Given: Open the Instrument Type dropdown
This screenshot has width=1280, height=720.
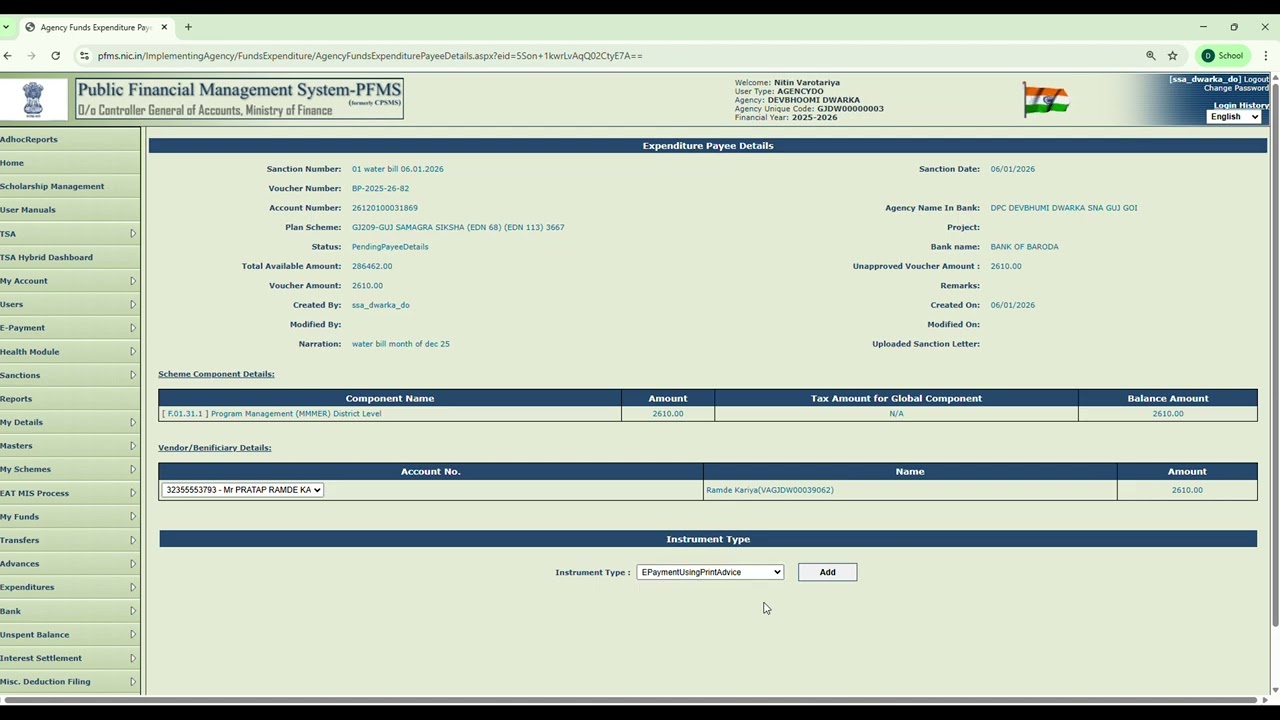Looking at the screenshot, I should point(710,572).
